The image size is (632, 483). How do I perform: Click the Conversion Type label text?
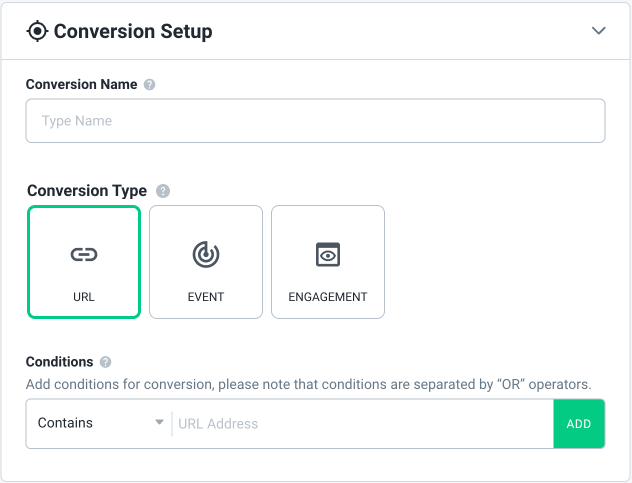(87, 191)
